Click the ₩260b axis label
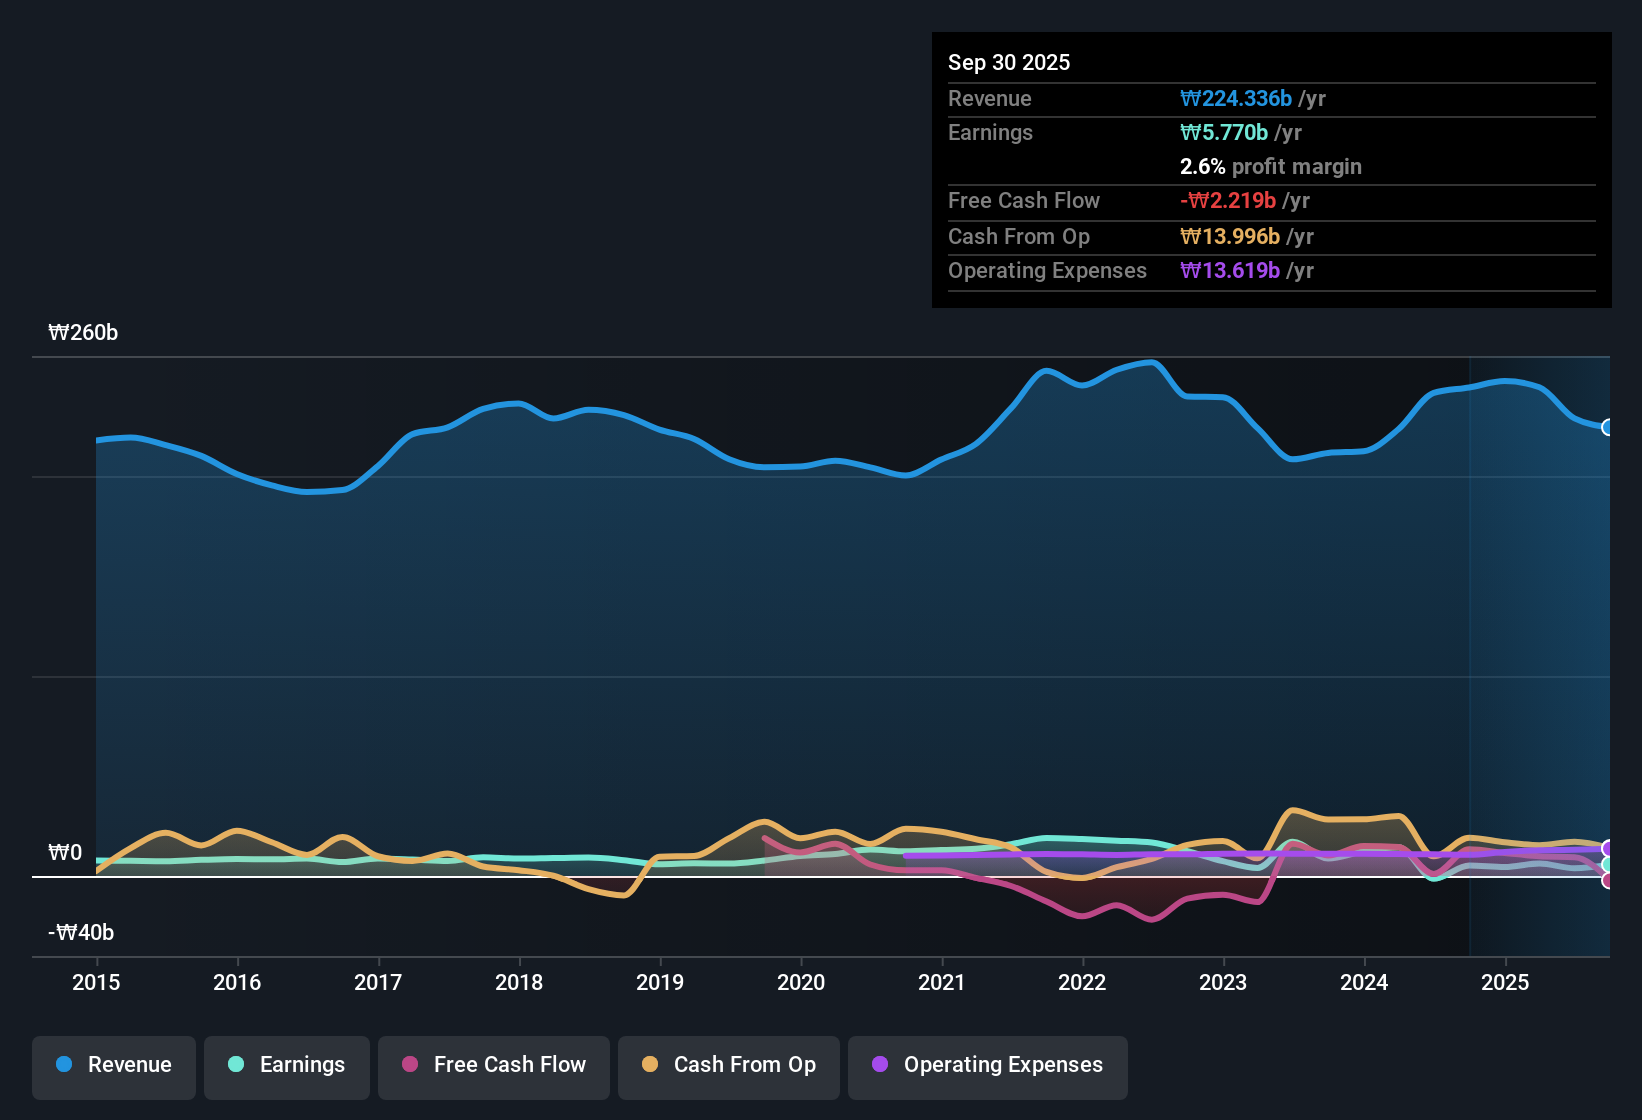Image resolution: width=1642 pixels, height=1120 pixels. click(84, 332)
